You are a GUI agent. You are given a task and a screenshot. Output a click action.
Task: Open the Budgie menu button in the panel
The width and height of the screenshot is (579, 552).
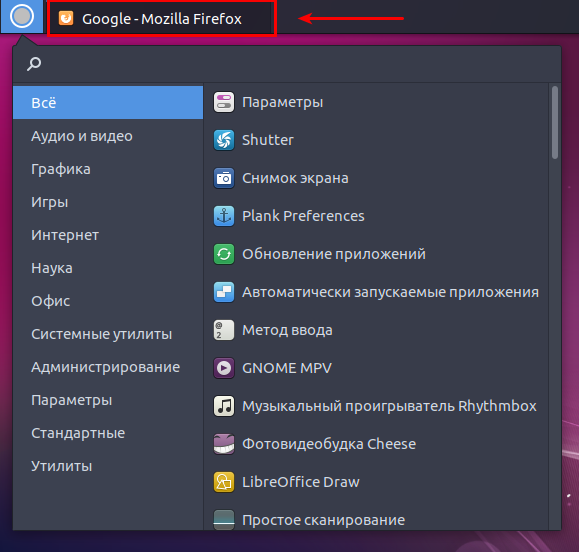click(x=22, y=16)
